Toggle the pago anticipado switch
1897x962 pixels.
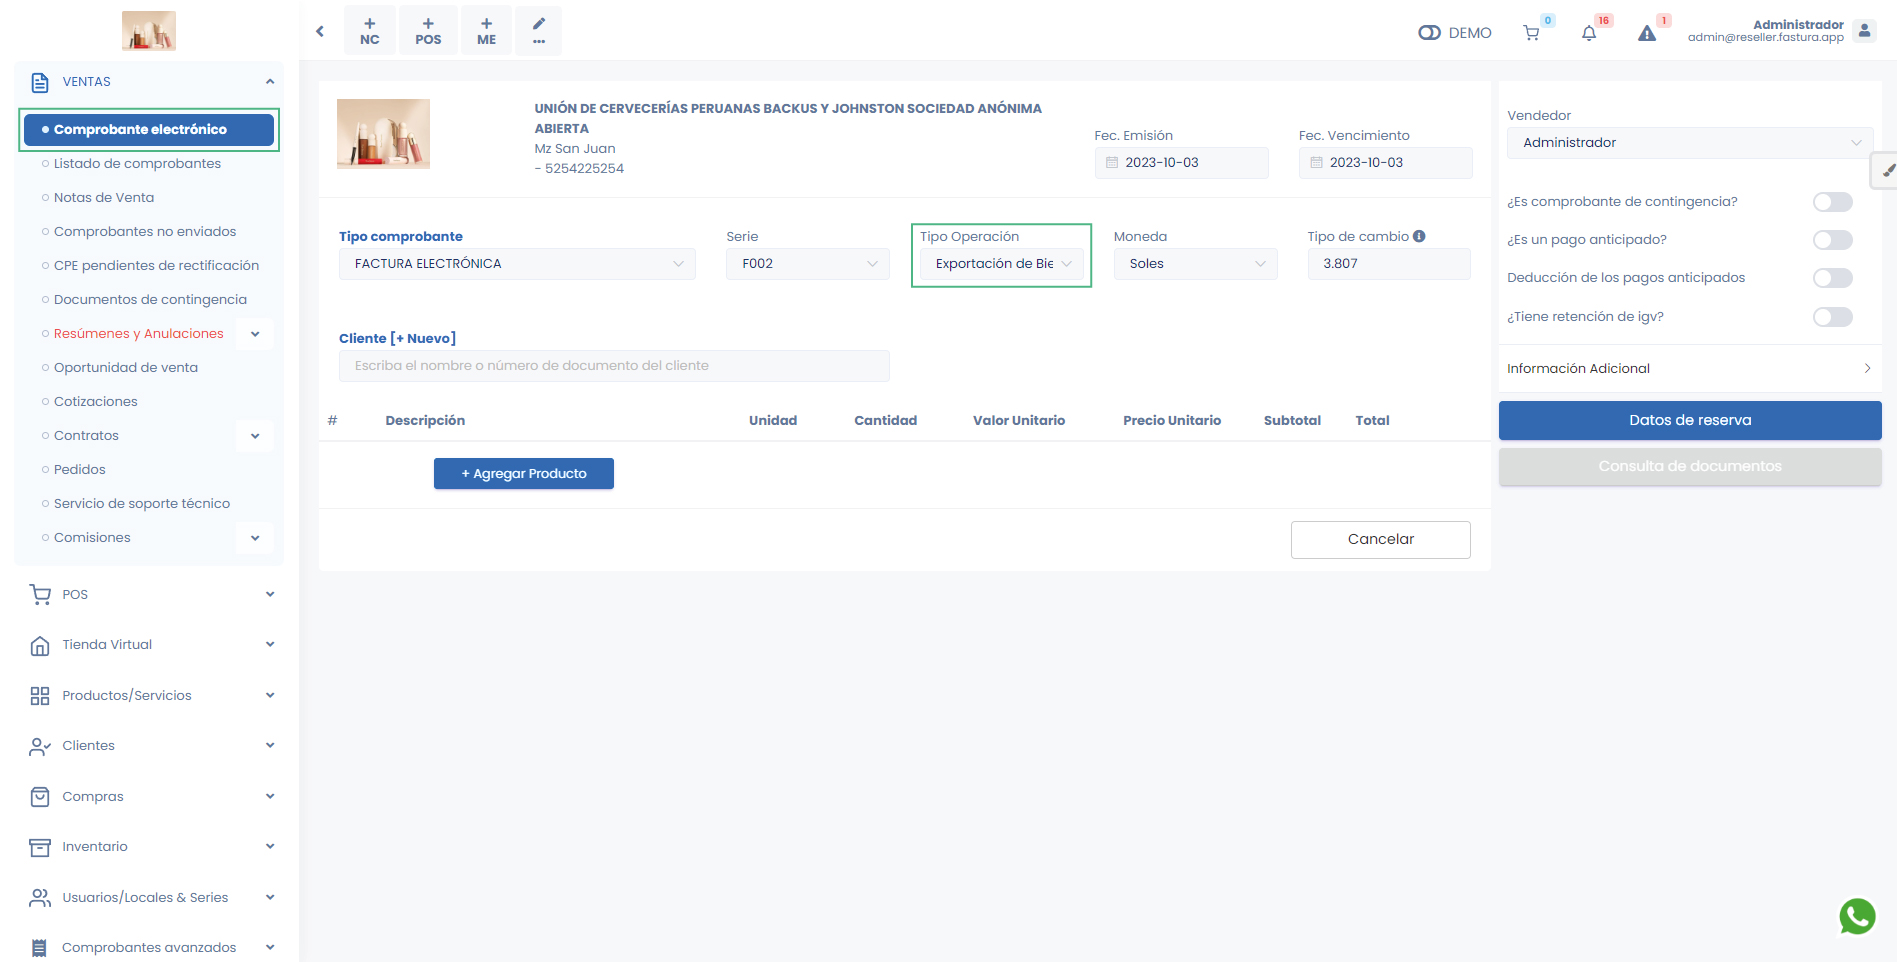tap(1832, 240)
